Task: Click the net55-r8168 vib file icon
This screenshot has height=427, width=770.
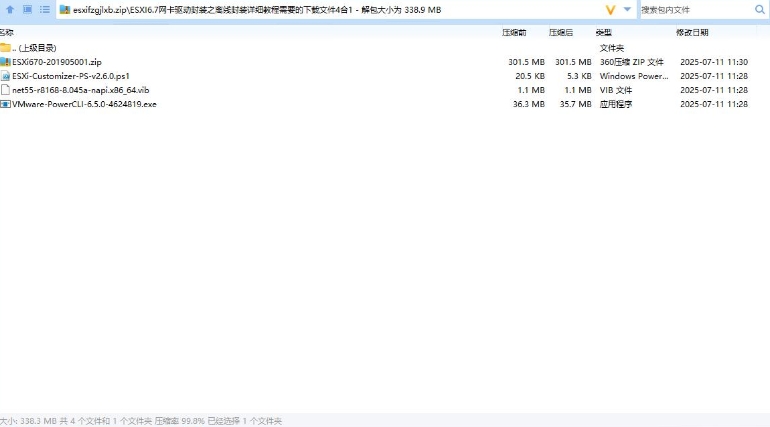Action: [x=5, y=90]
